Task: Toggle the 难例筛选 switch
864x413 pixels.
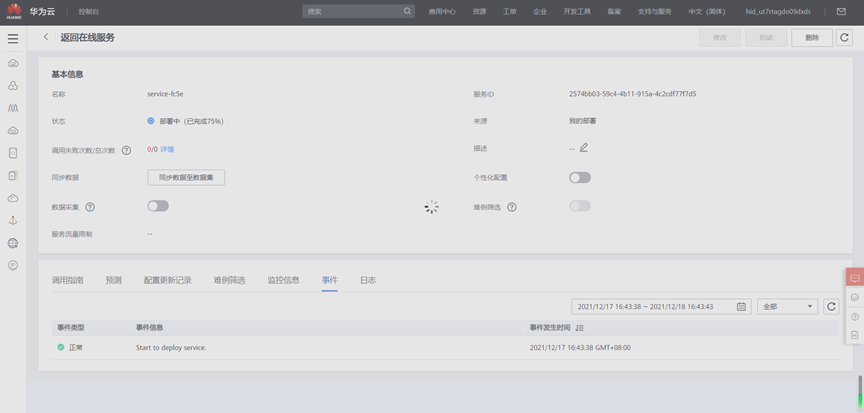Action: click(580, 206)
